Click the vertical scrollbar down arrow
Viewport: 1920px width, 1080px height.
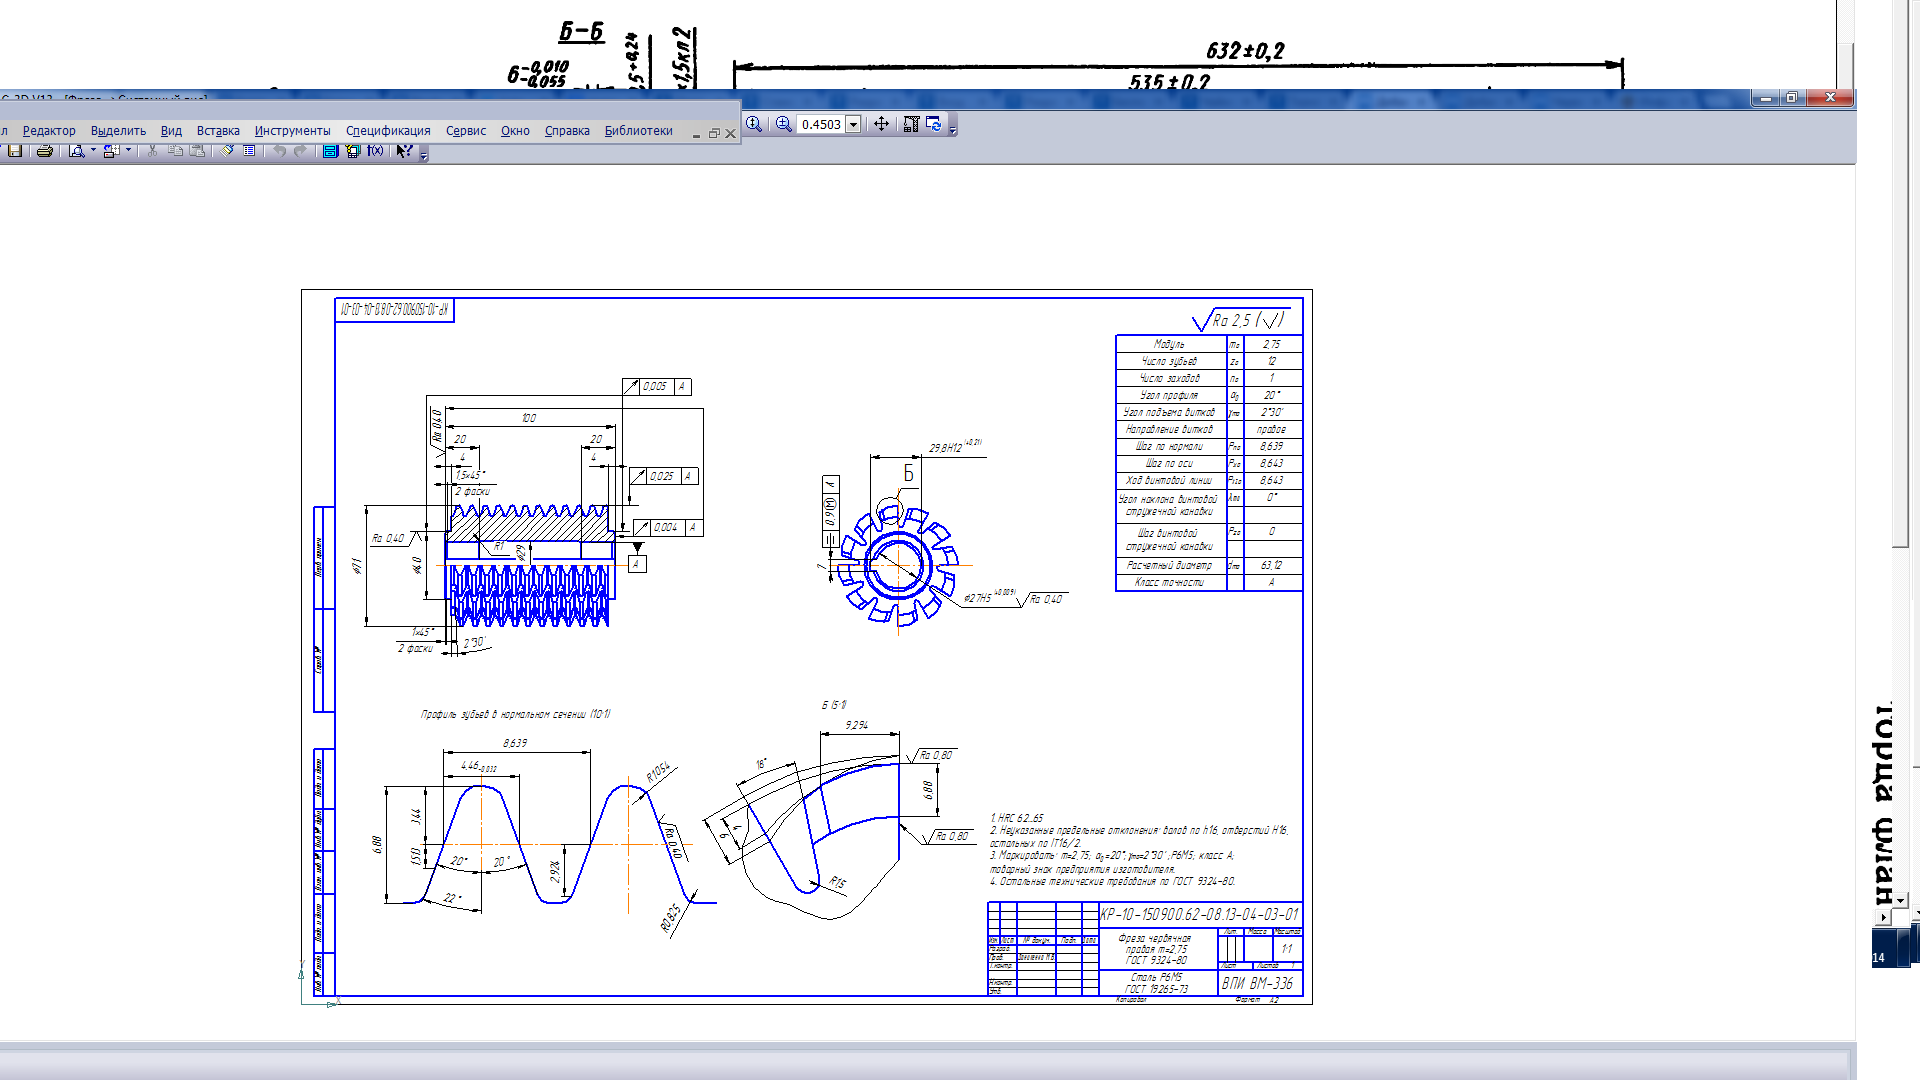click(1900, 900)
